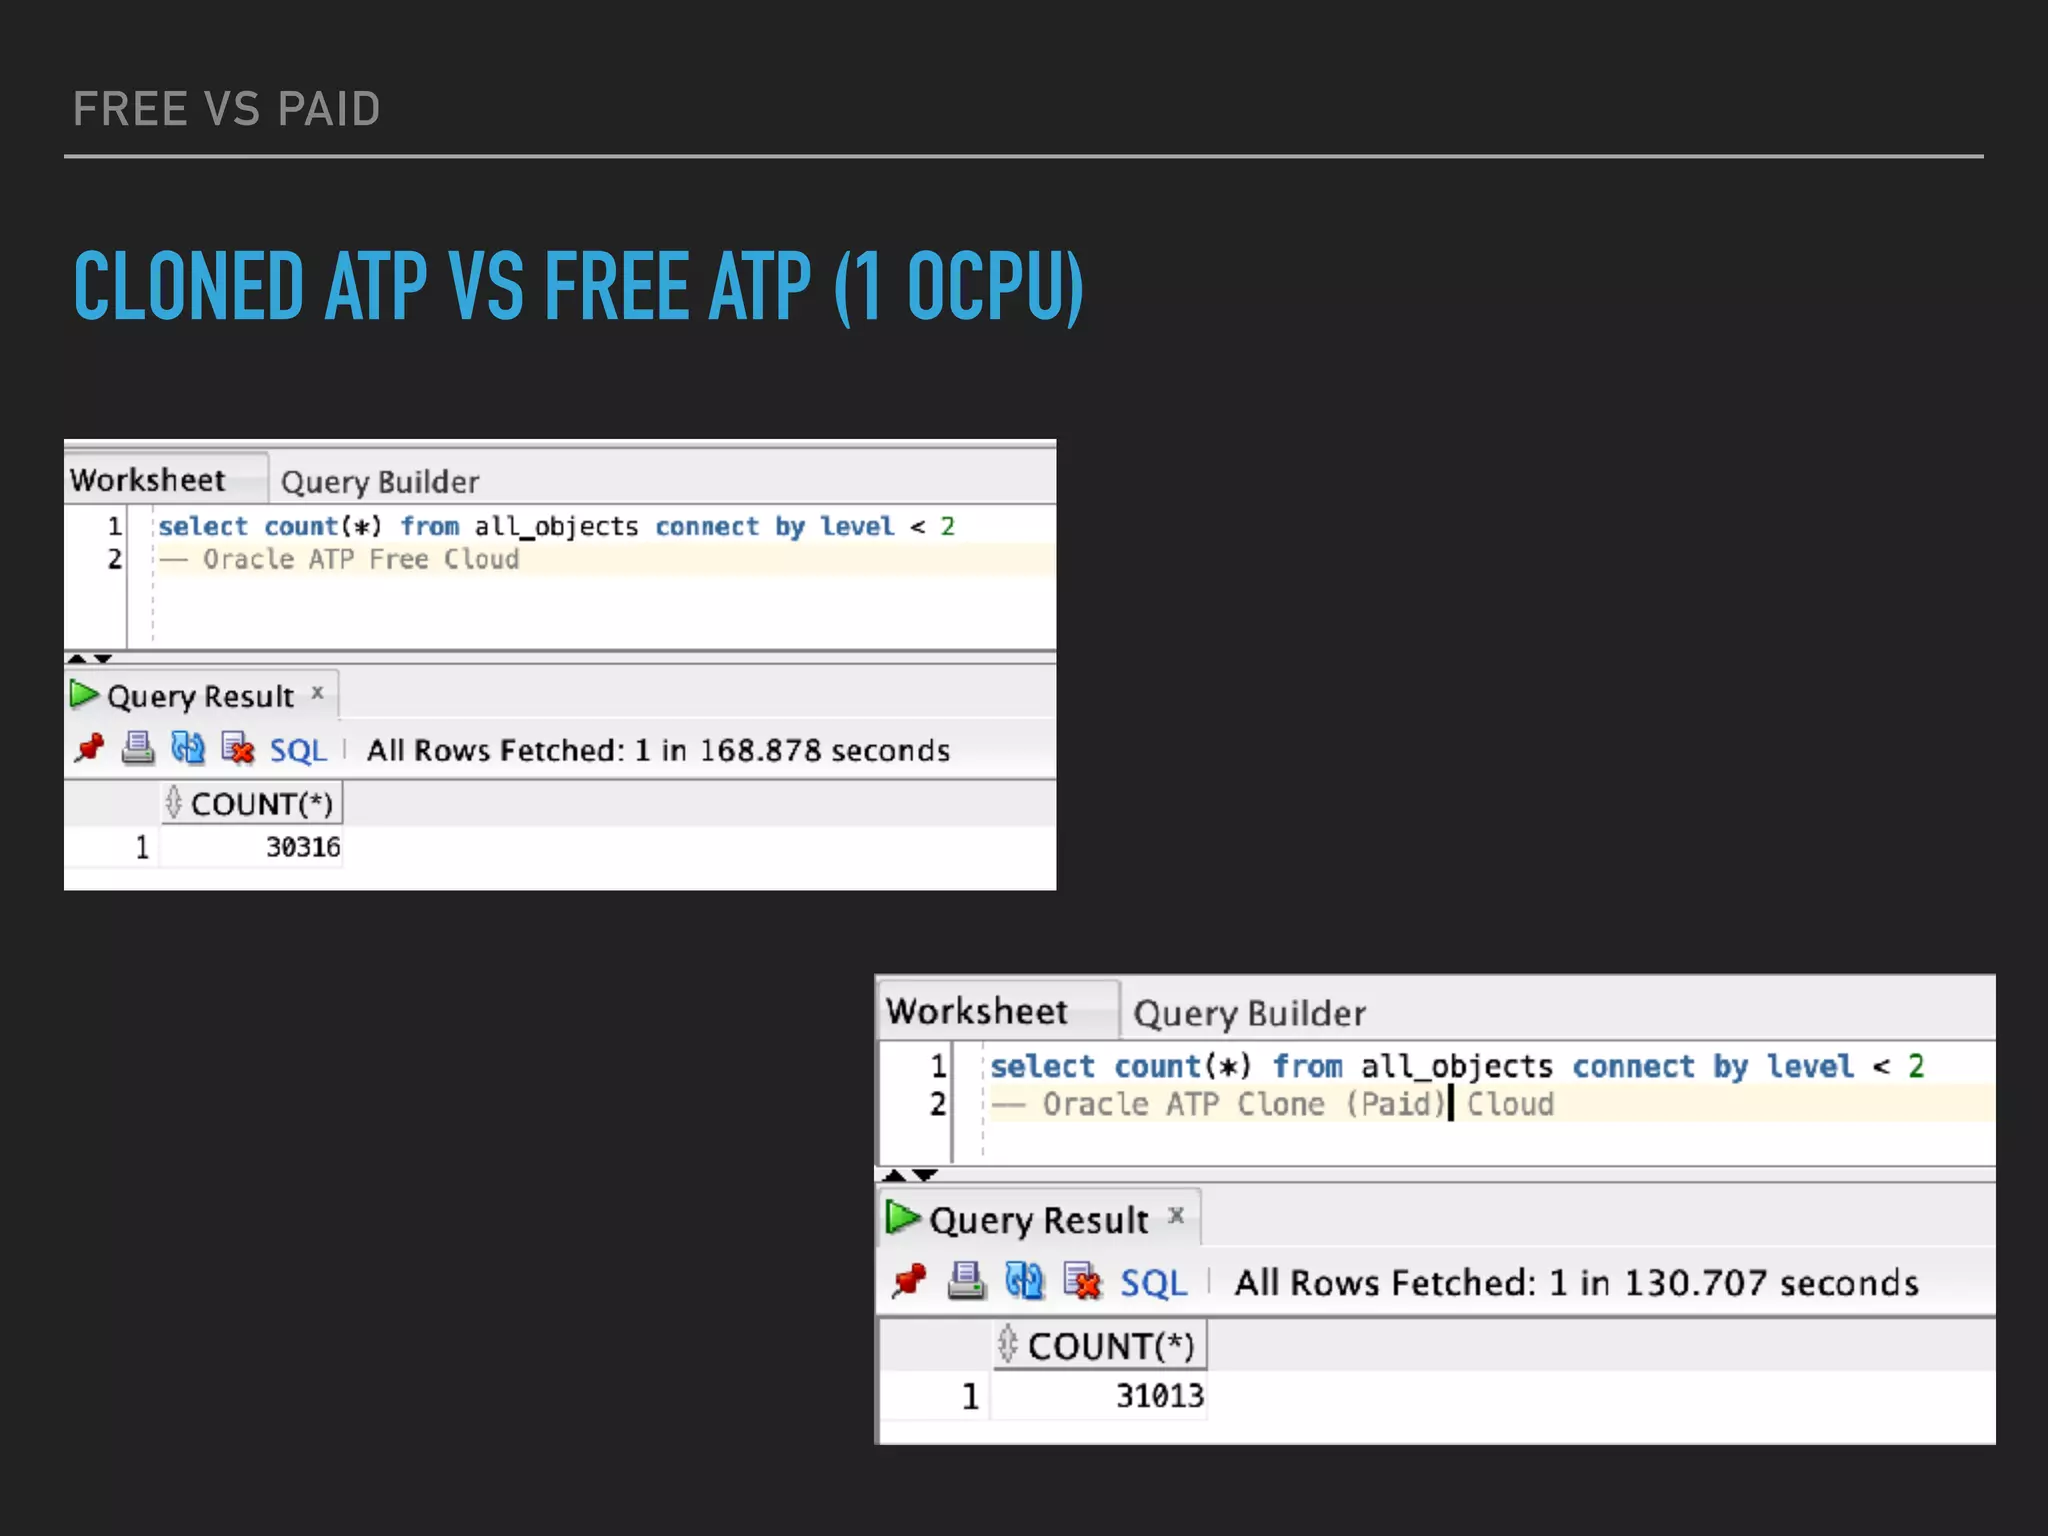Viewport: 2048px width, 1536px height.
Task: Close Query Result tab in Clone (Paid) window
Action: (x=1176, y=1215)
